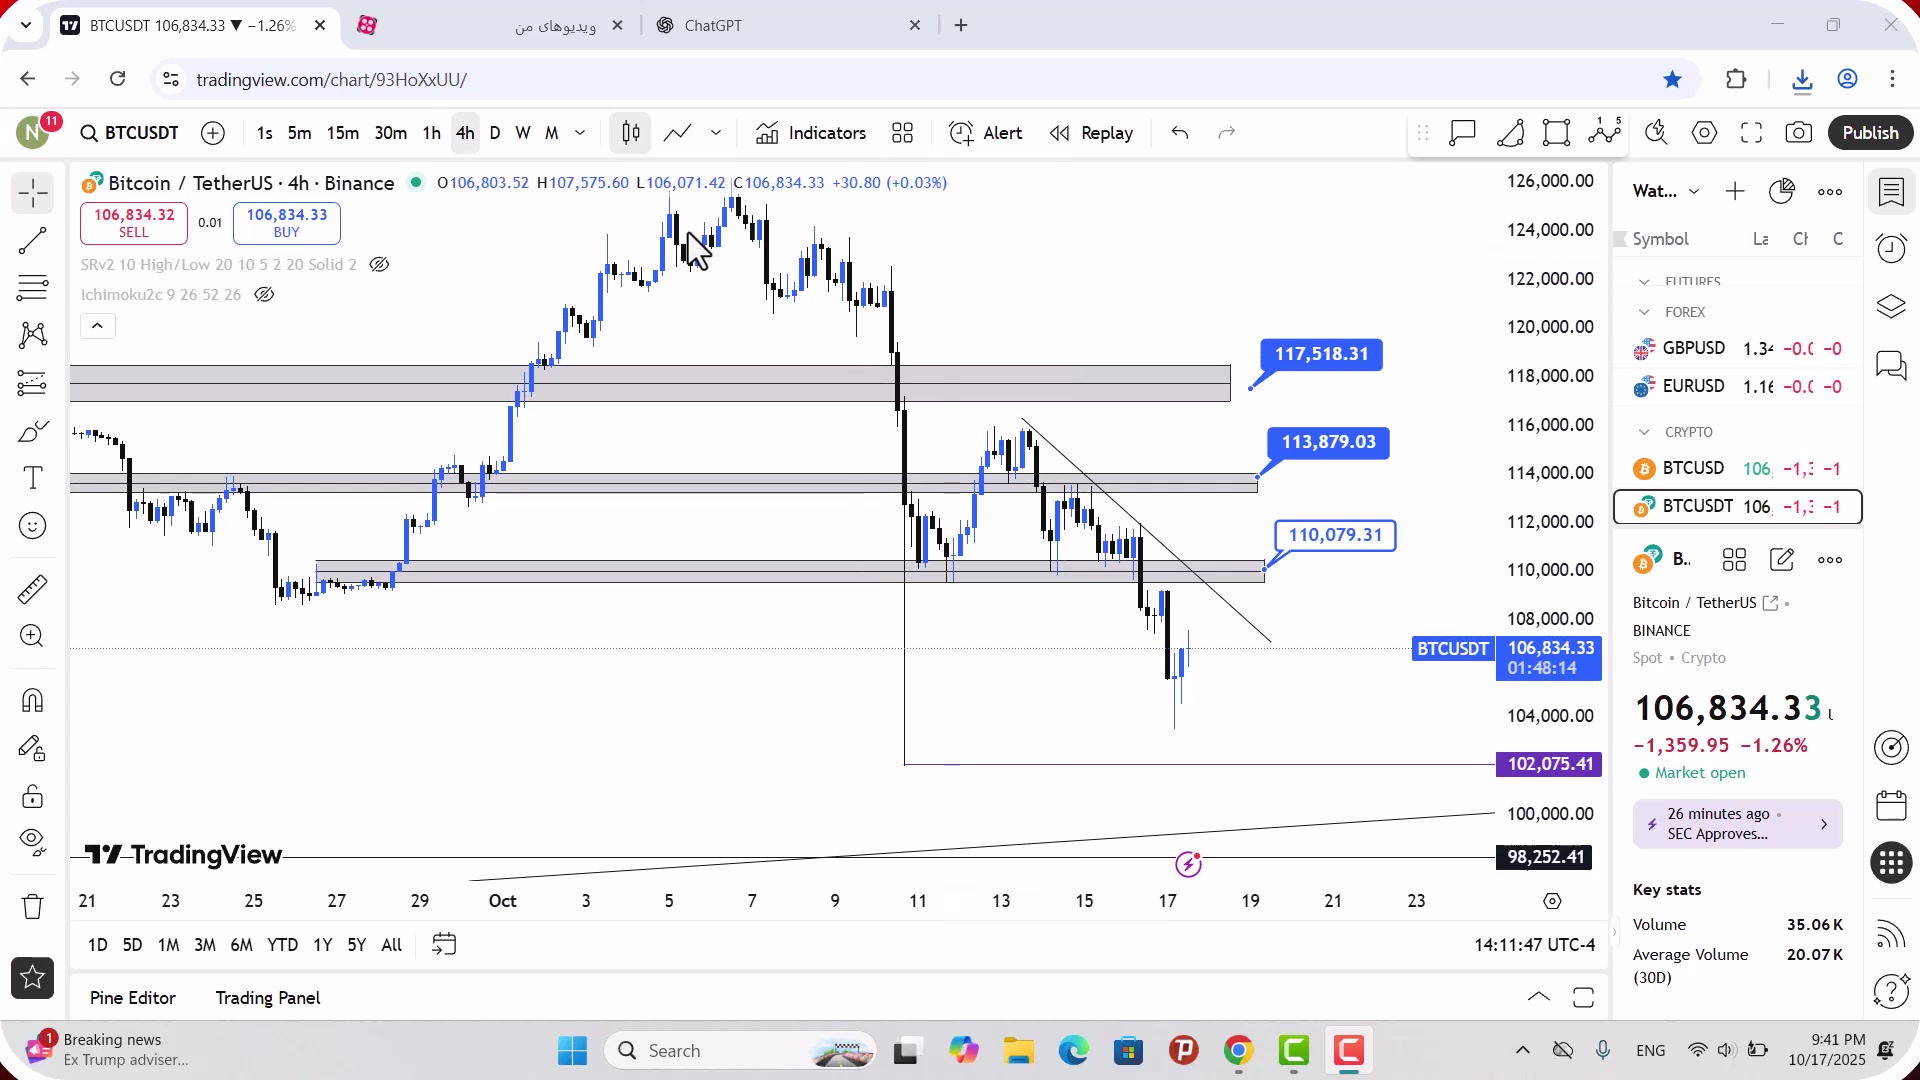This screenshot has width=1920, height=1080.
Task: Open the favorites star toolbar button
Action: click(x=32, y=978)
